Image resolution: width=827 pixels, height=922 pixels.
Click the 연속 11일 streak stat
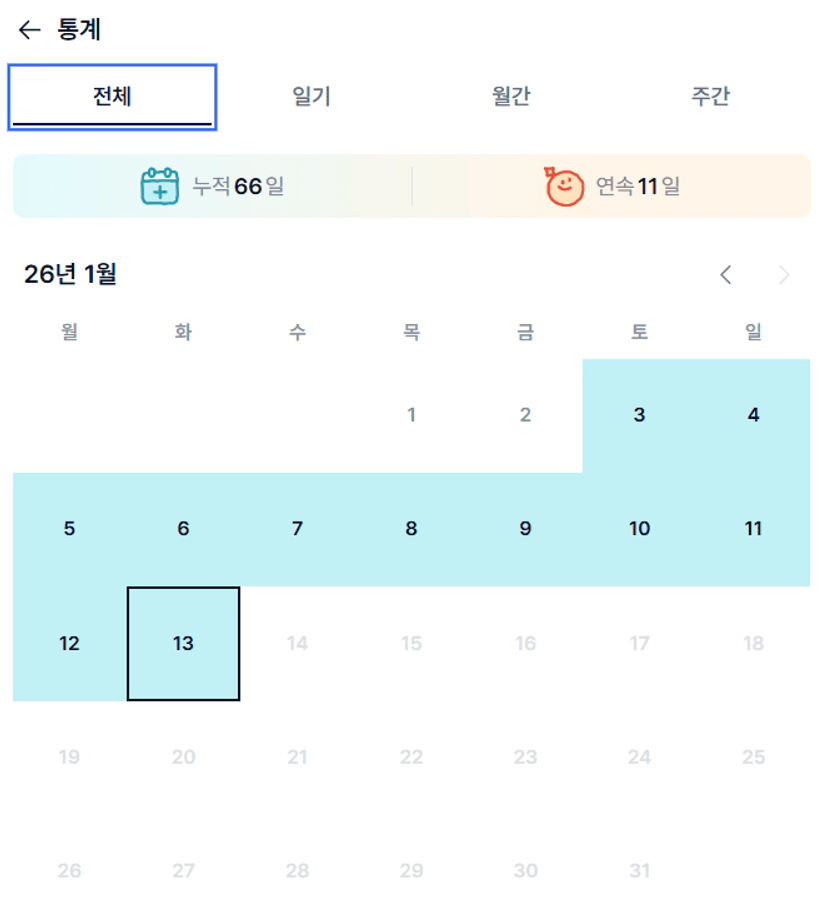638,186
